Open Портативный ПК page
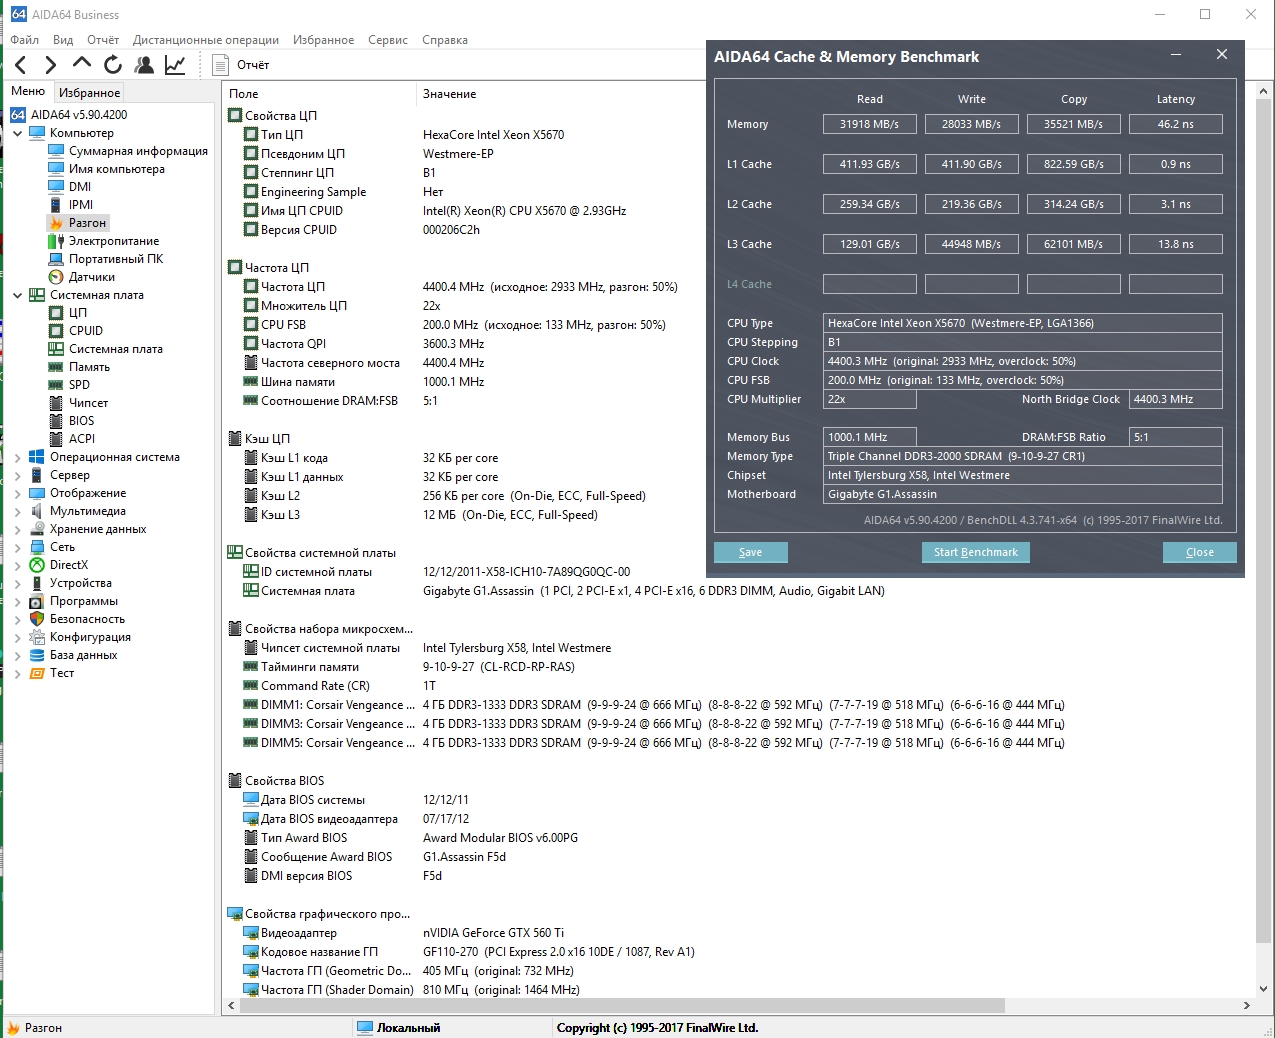 [116, 259]
